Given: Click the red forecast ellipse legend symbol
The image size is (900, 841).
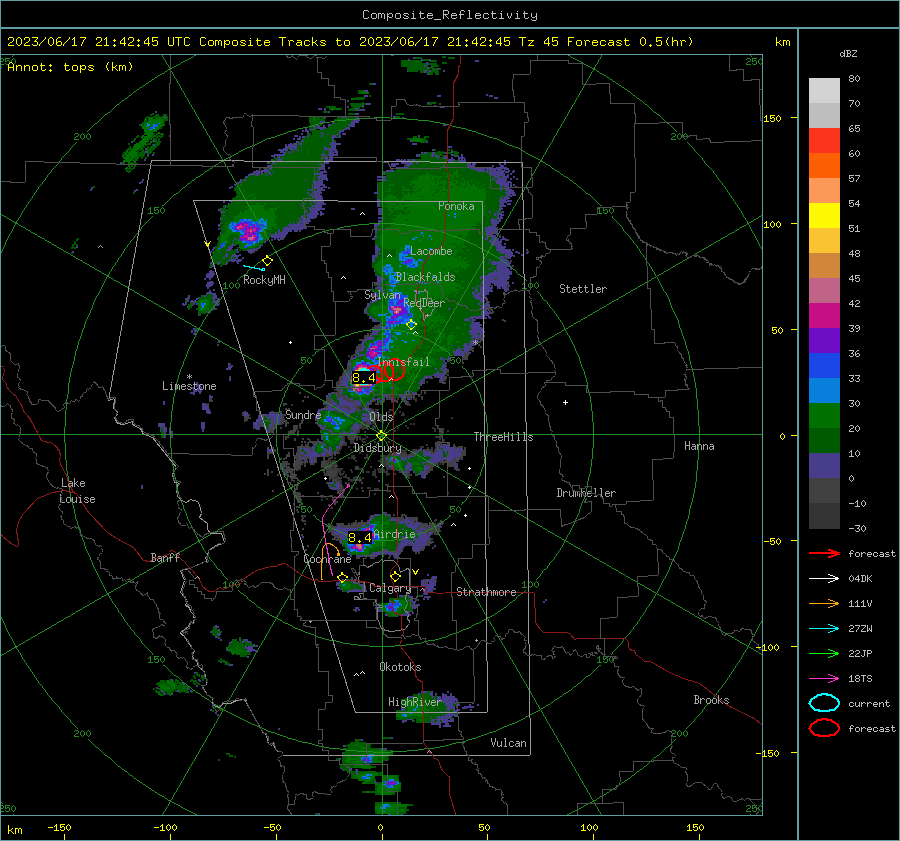Looking at the screenshot, I should coord(824,728).
